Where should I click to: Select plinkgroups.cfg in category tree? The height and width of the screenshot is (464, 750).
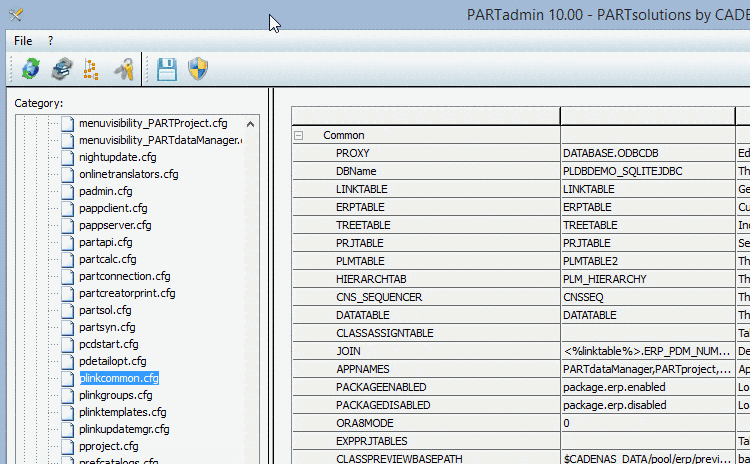116,396
